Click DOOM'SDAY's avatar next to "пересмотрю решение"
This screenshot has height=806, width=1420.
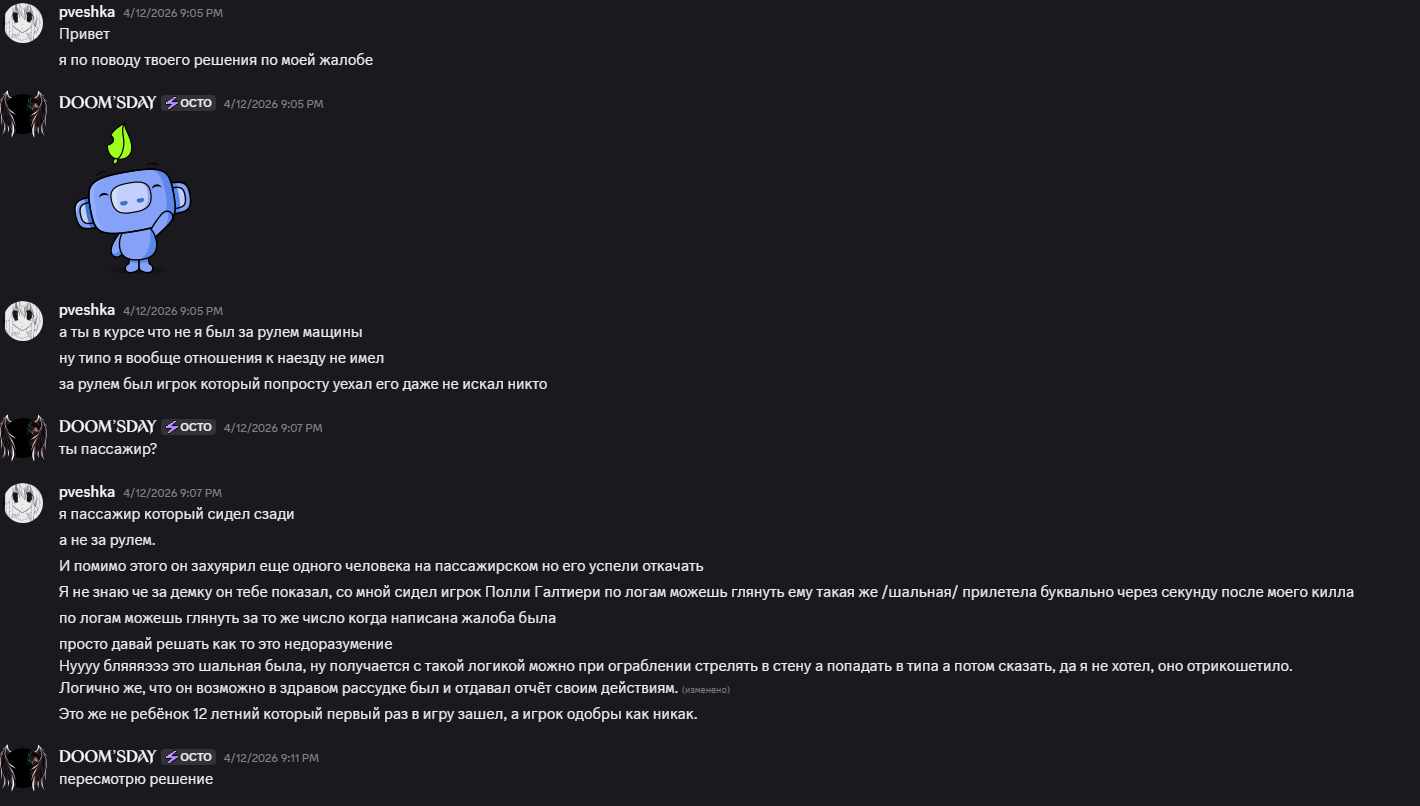(x=23, y=767)
